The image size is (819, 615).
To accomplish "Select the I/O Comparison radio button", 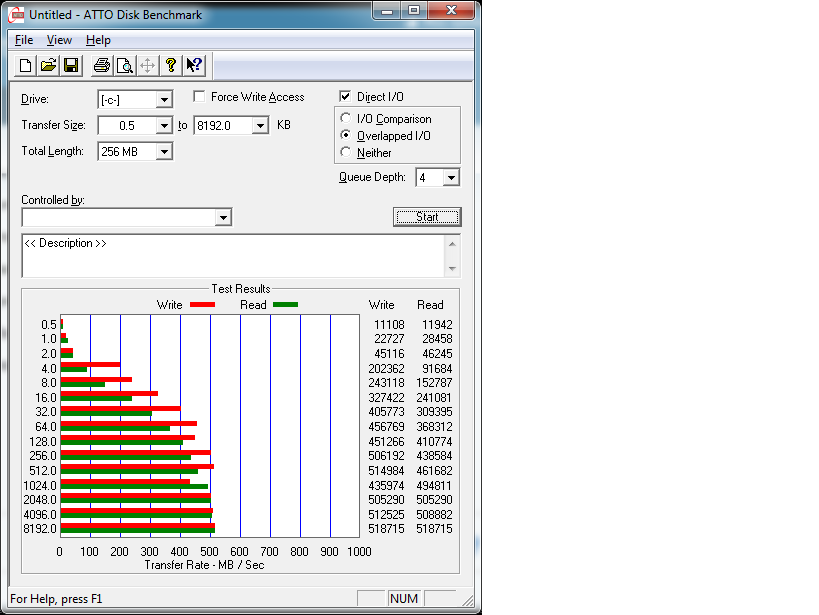I will 345,118.
